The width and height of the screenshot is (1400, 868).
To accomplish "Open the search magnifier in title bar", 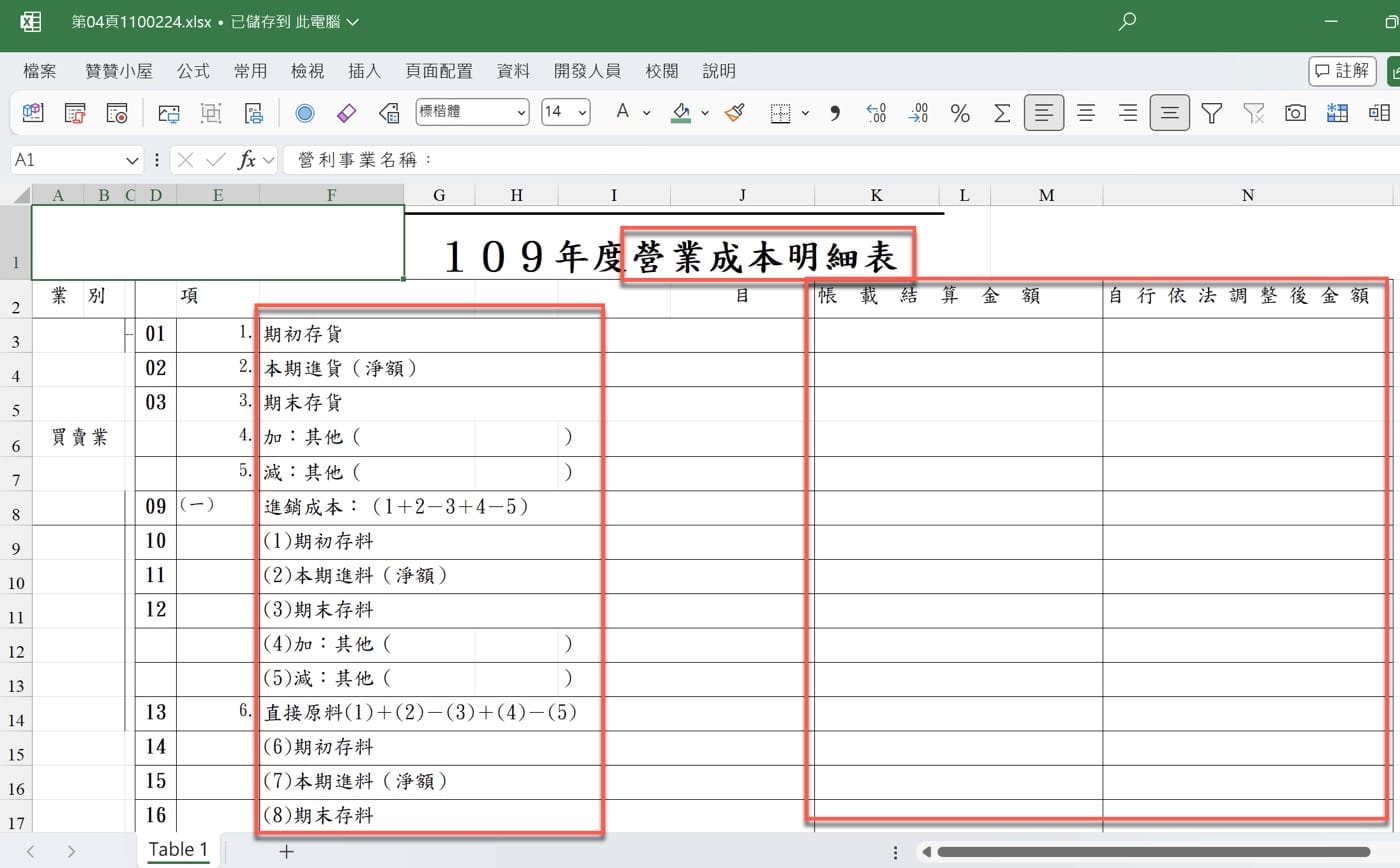I will [x=1127, y=21].
